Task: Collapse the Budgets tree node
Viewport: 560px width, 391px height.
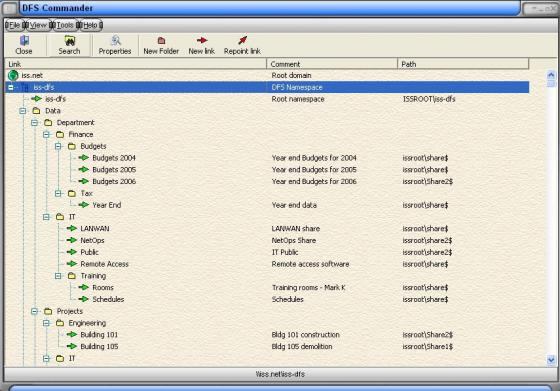Action: [58, 146]
